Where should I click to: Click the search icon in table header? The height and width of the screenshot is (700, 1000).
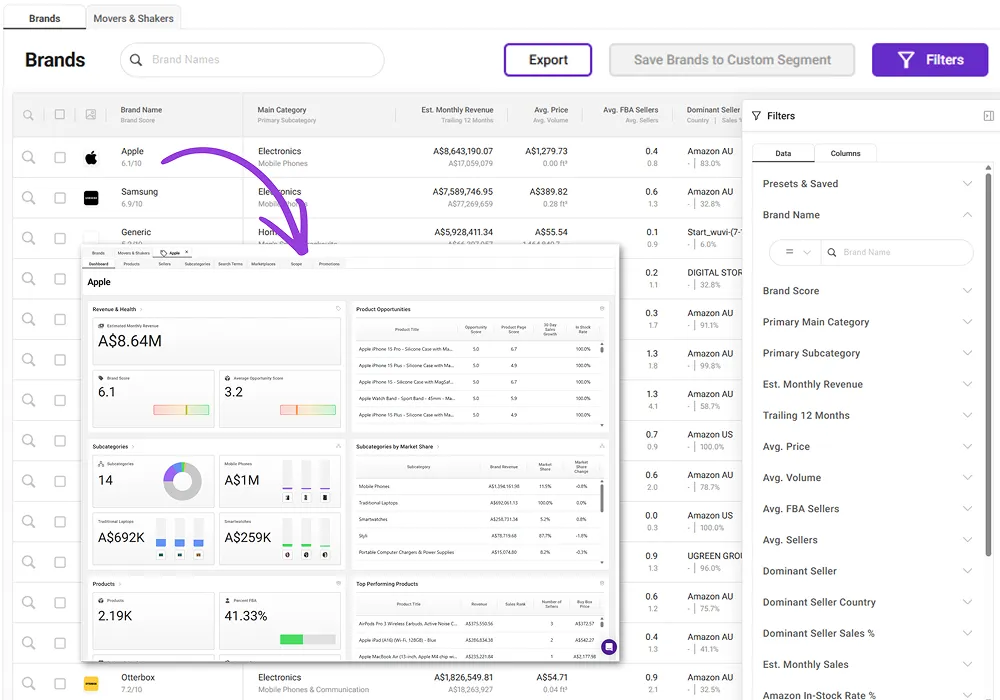tap(29, 115)
